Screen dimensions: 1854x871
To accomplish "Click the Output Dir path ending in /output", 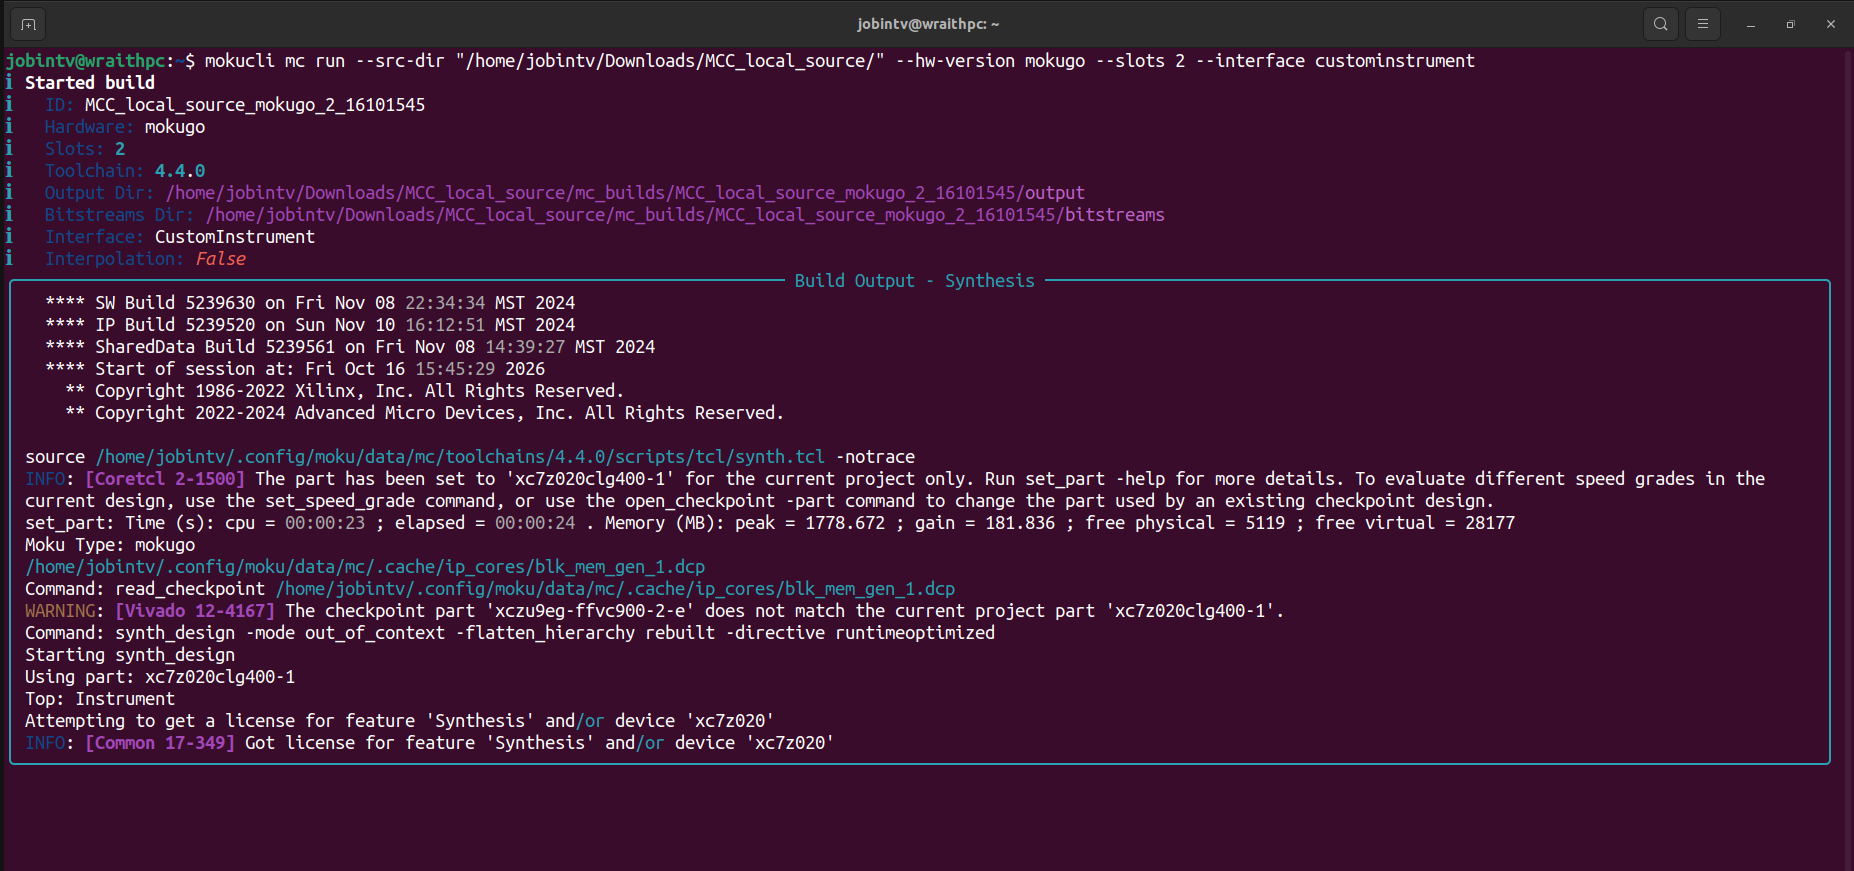I will click(x=625, y=193).
